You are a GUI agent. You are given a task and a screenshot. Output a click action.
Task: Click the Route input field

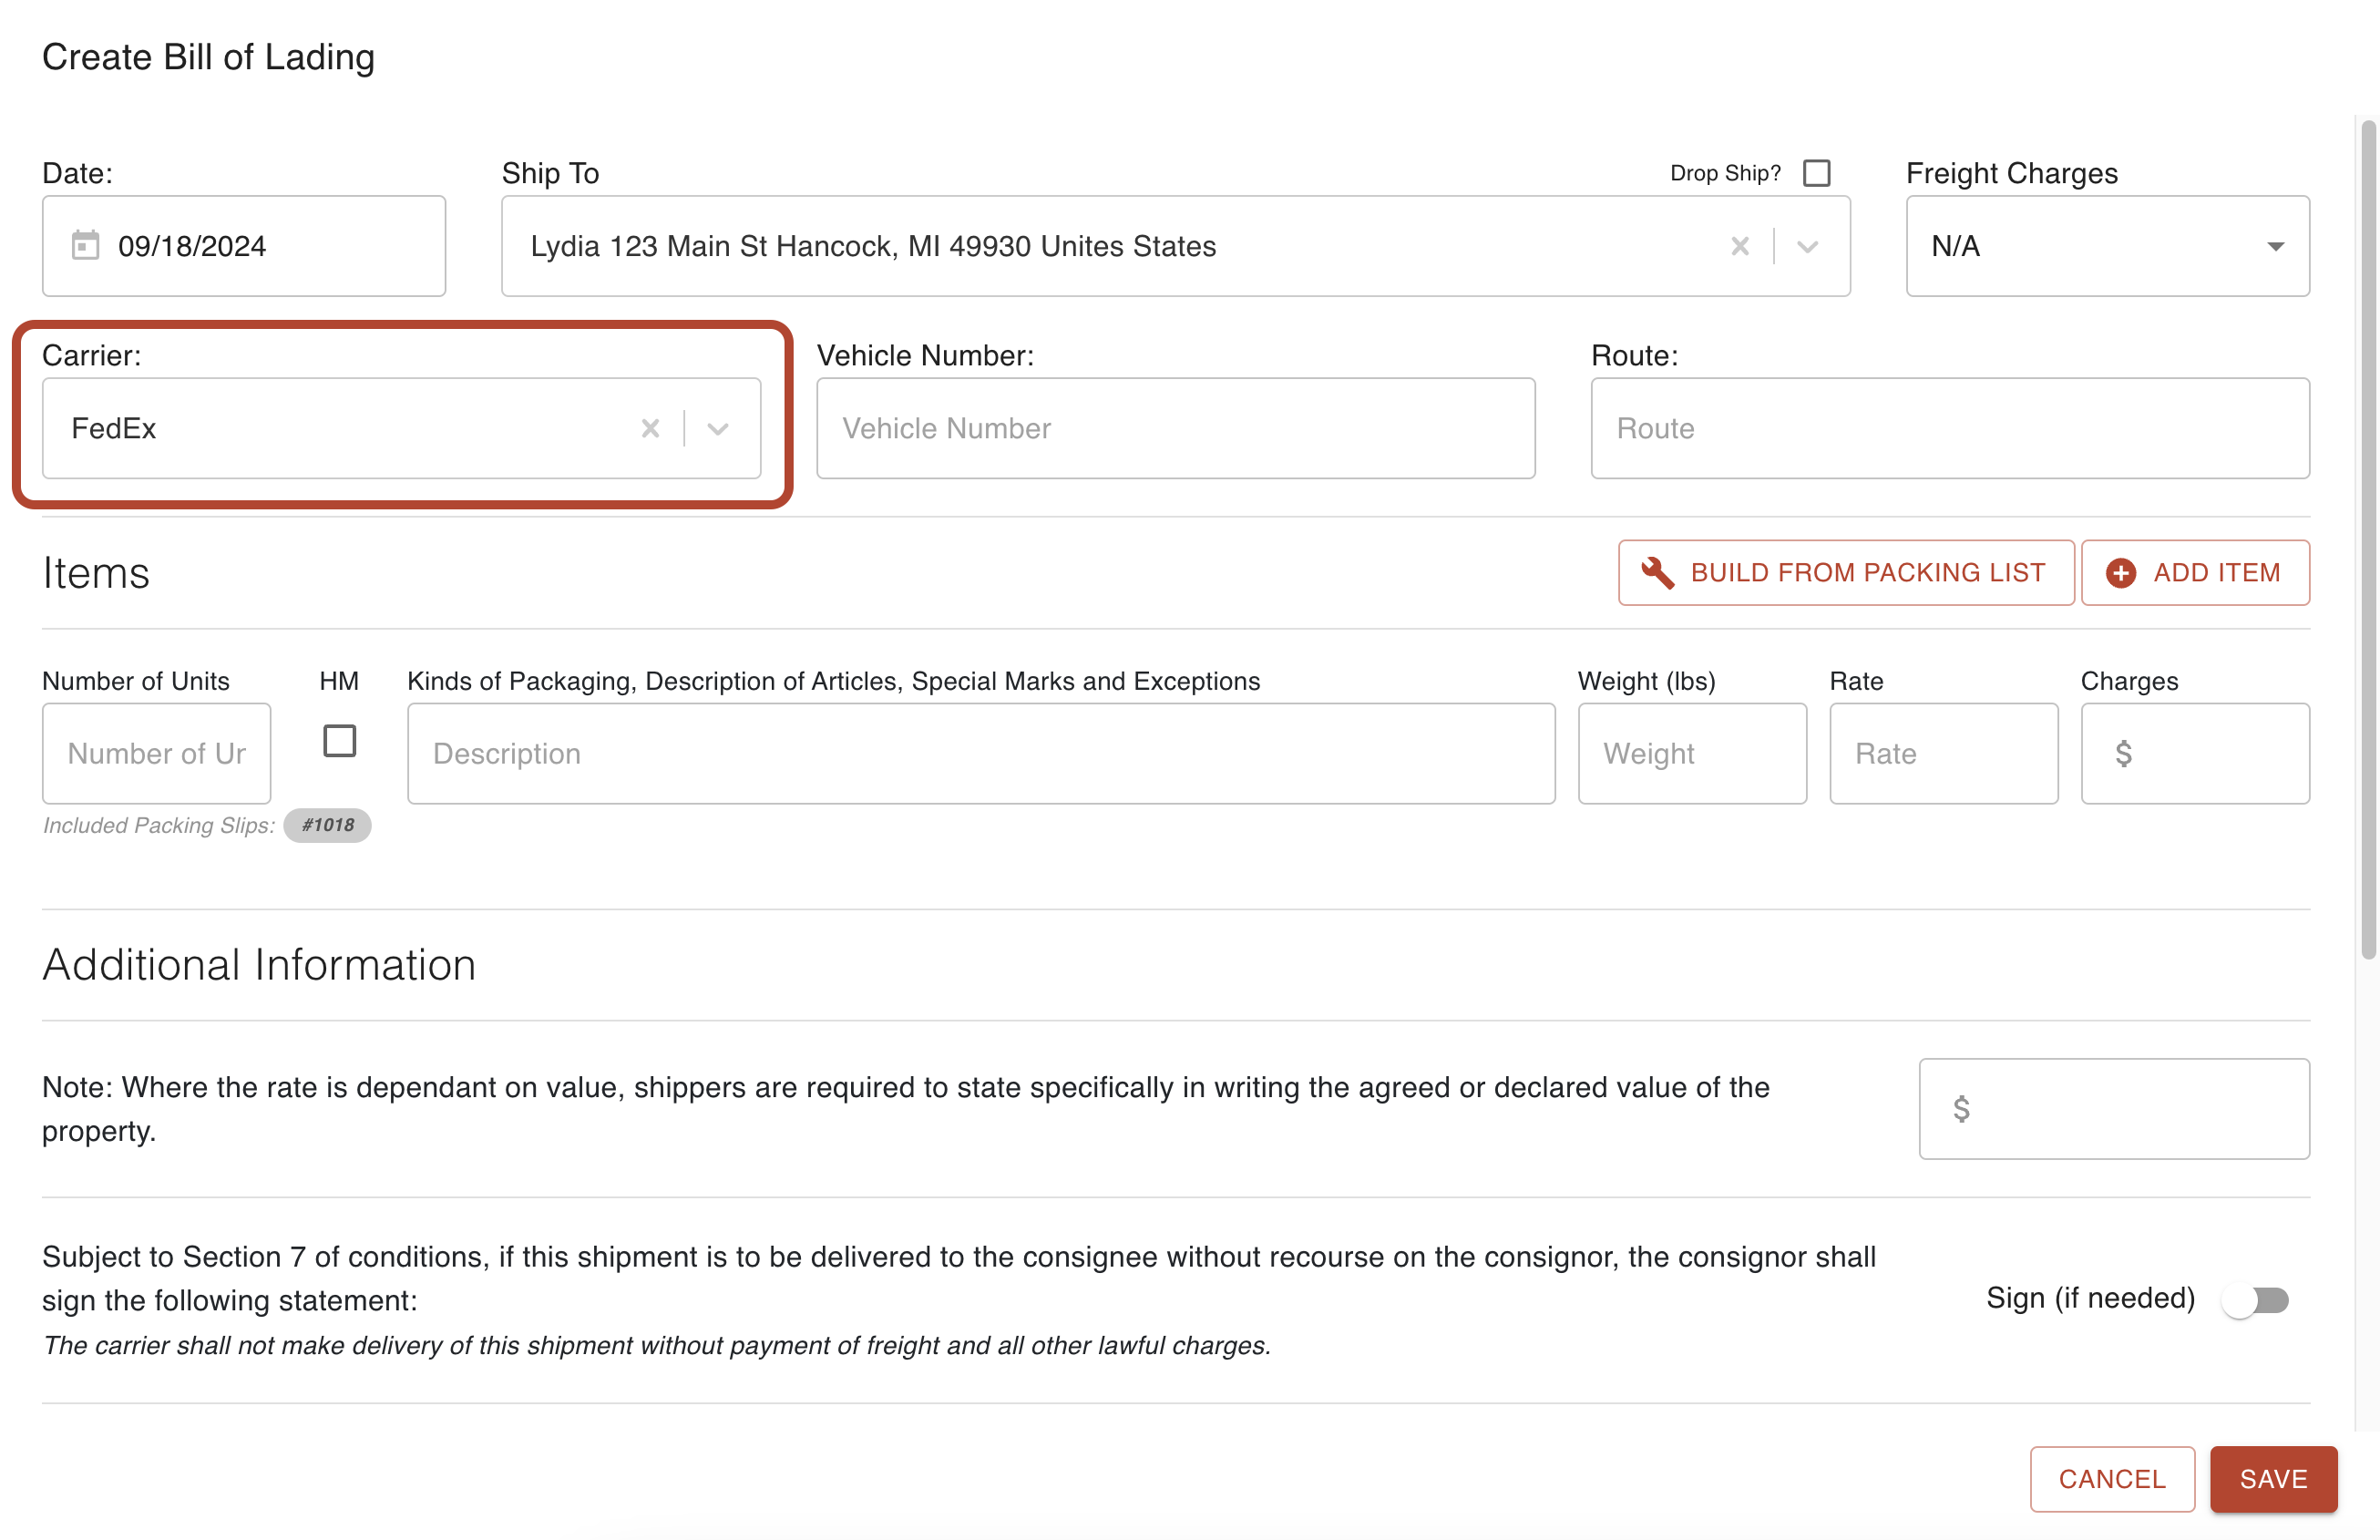[x=1952, y=428]
